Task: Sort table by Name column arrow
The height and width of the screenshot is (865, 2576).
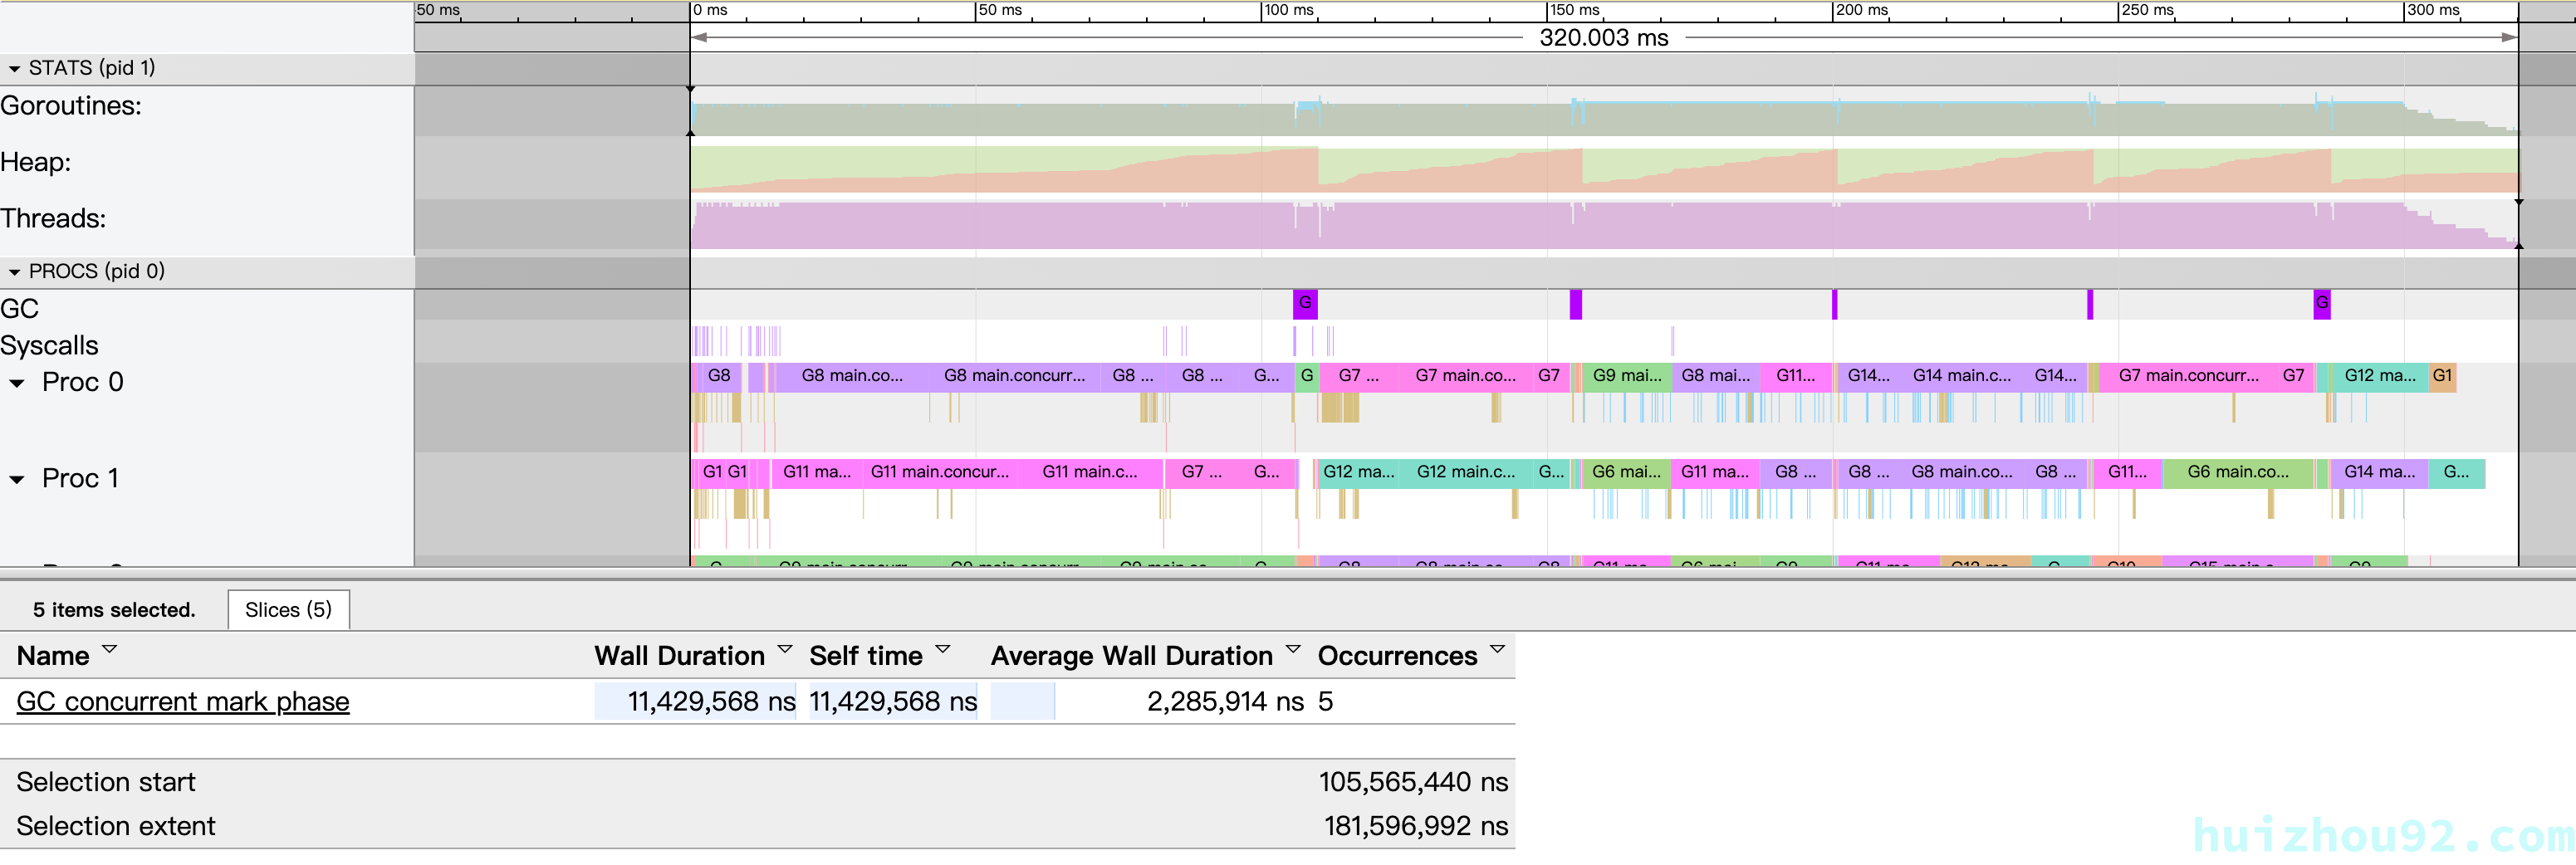Action: tap(110, 650)
